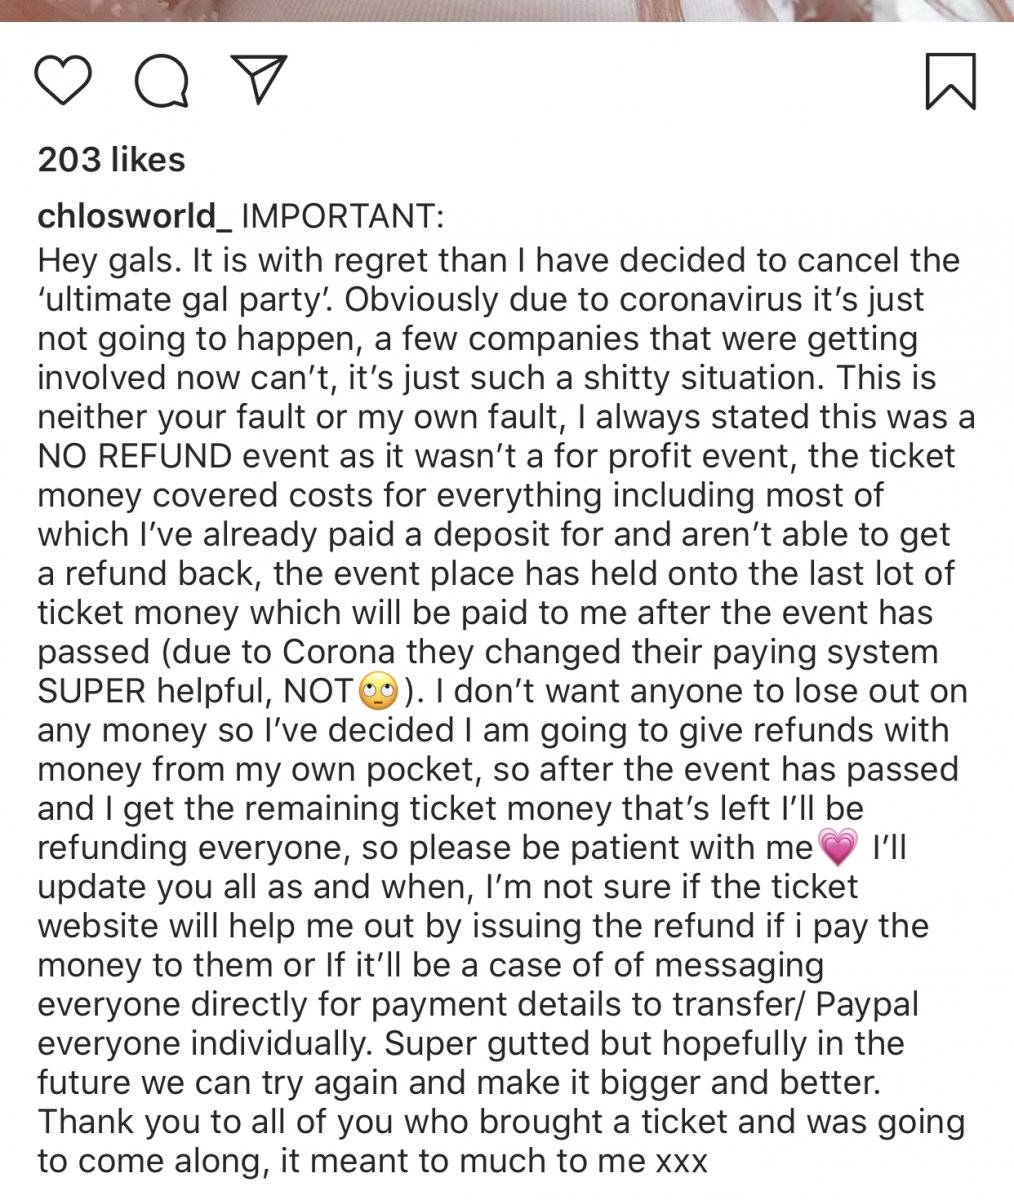Click the pink heart emoji after 'patient with me'
The image size is (1014, 1200).
coord(838,848)
